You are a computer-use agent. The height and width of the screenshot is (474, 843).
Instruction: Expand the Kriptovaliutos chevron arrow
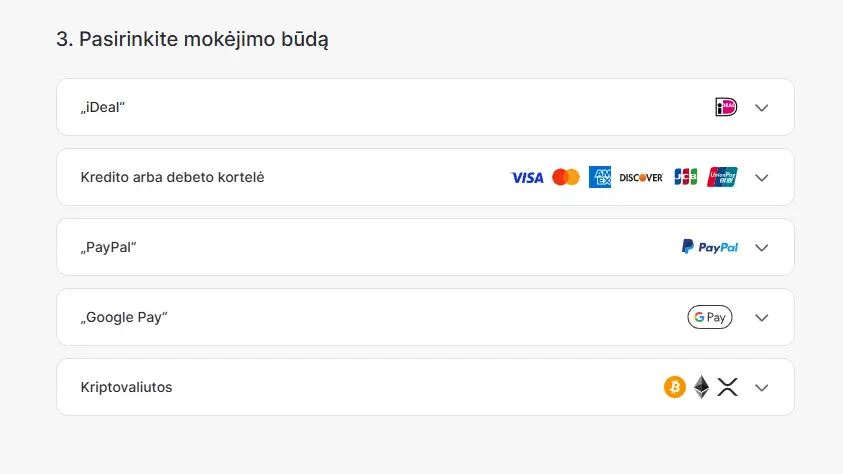coord(762,388)
